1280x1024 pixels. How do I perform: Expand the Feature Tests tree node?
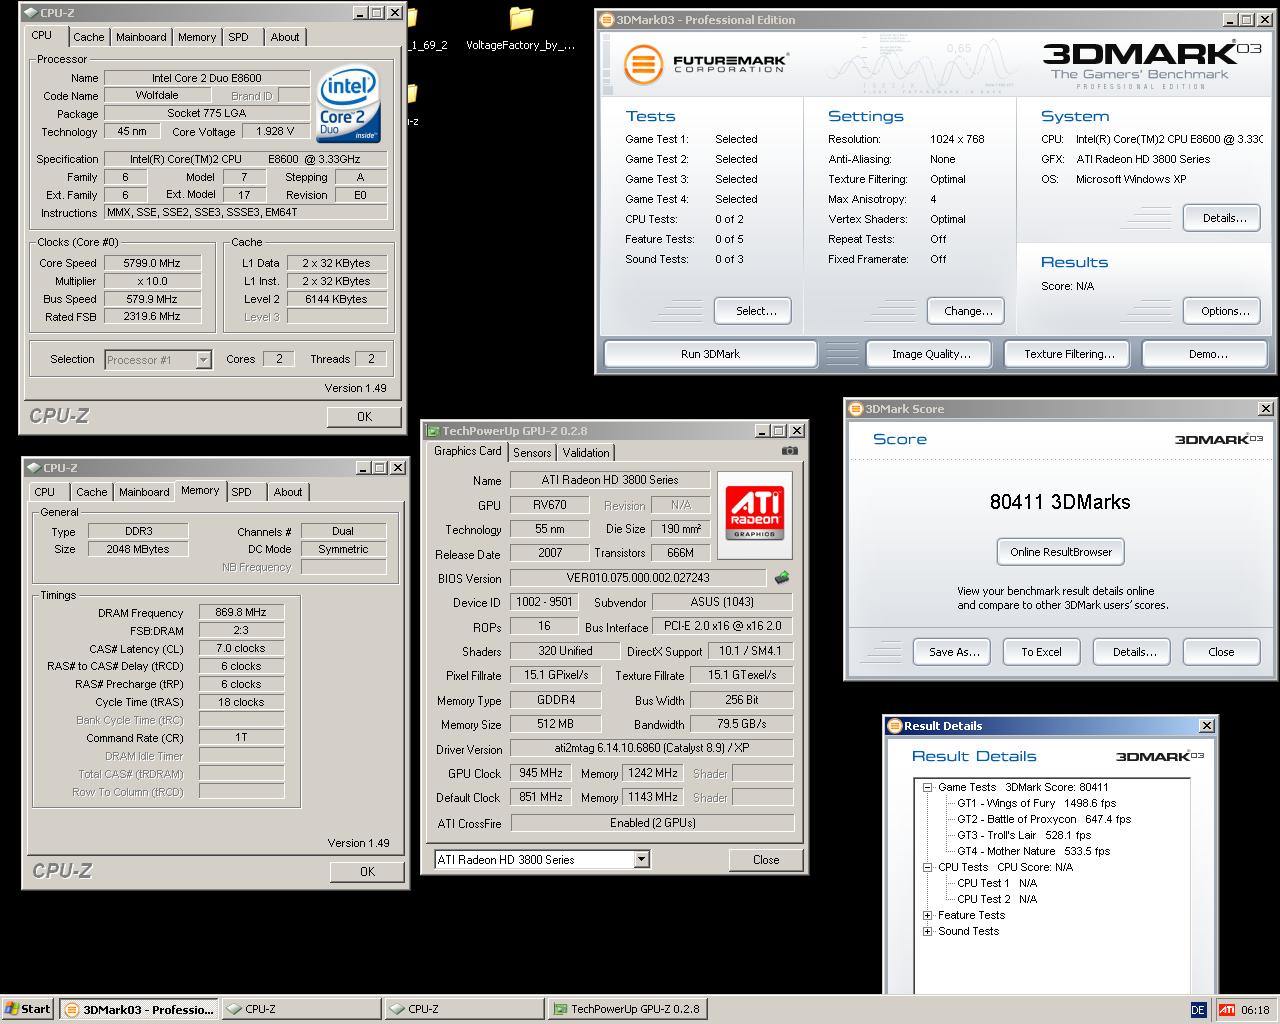[928, 915]
